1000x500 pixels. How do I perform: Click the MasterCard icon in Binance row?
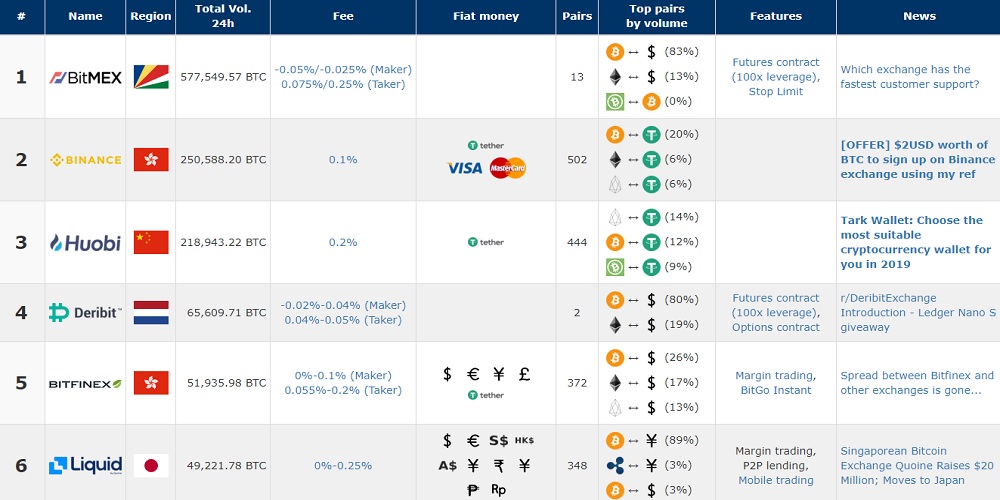click(x=508, y=169)
